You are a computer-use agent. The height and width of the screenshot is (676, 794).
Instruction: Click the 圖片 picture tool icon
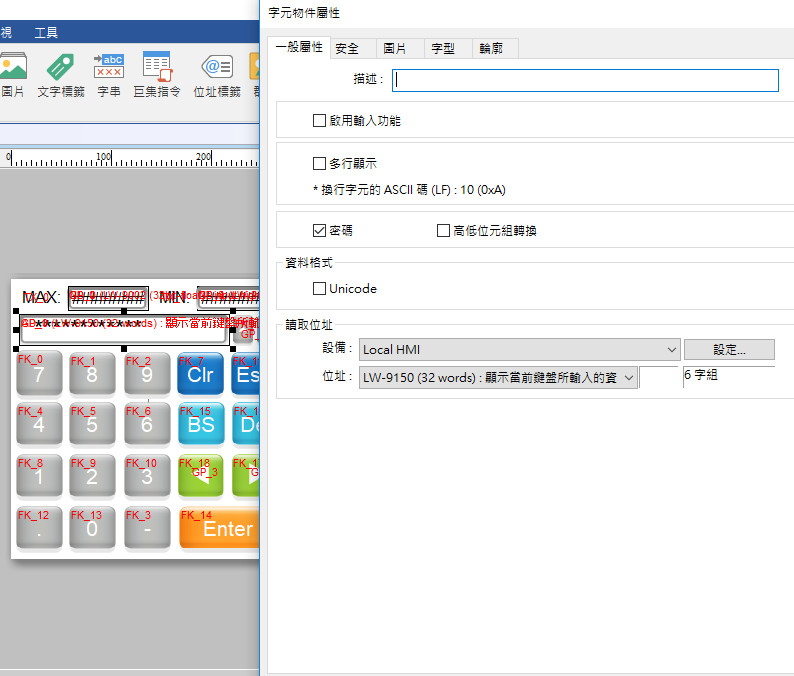coord(12,76)
